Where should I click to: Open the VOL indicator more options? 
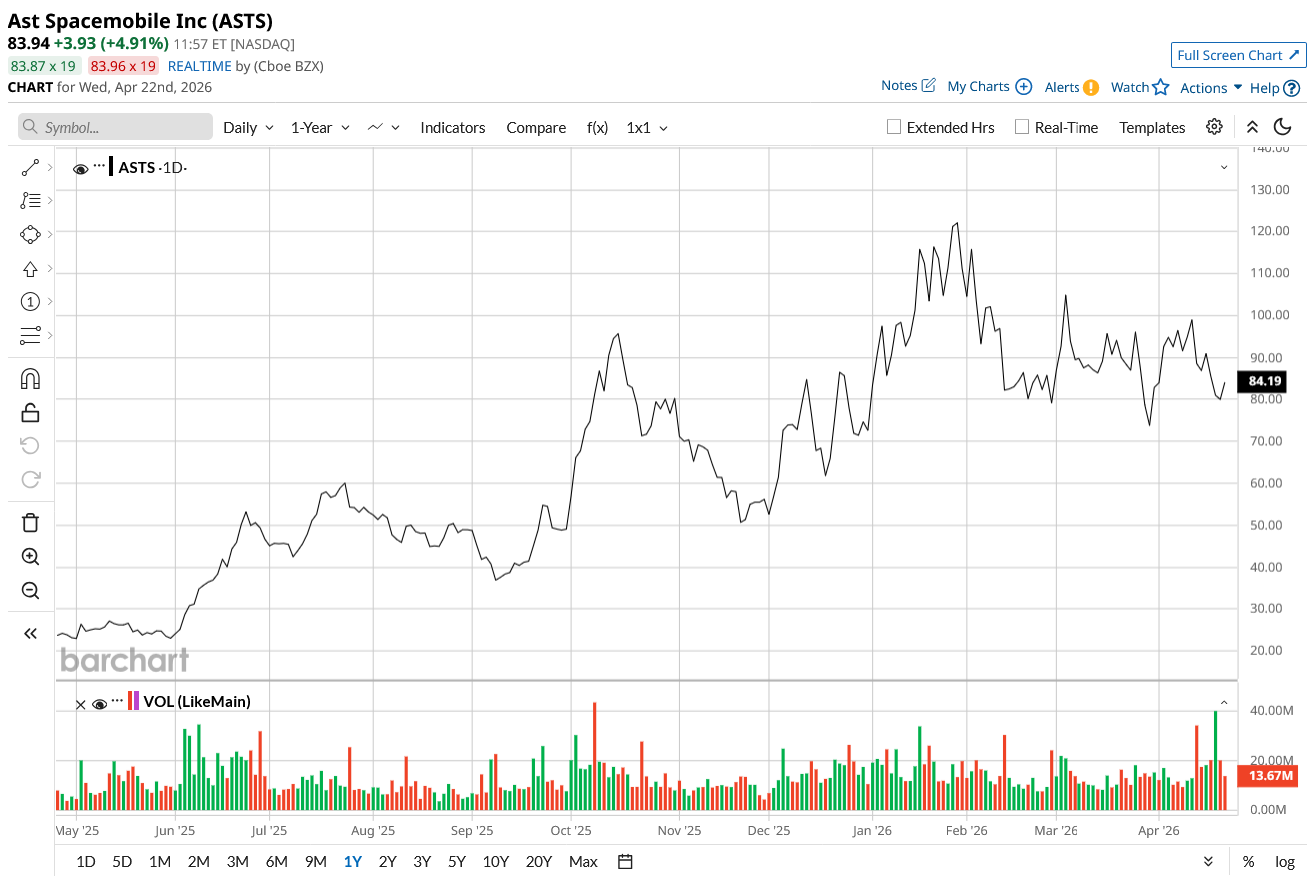(117, 700)
